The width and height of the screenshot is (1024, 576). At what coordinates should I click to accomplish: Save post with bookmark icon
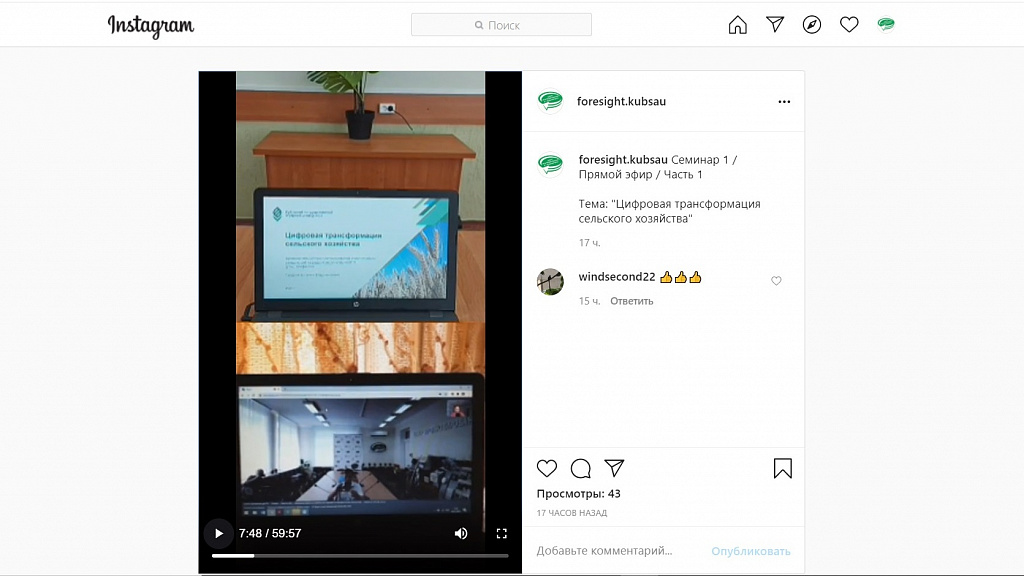[782, 468]
